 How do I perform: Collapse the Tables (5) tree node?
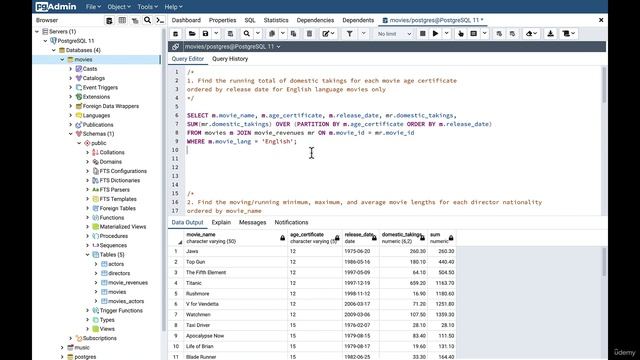(88, 255)
